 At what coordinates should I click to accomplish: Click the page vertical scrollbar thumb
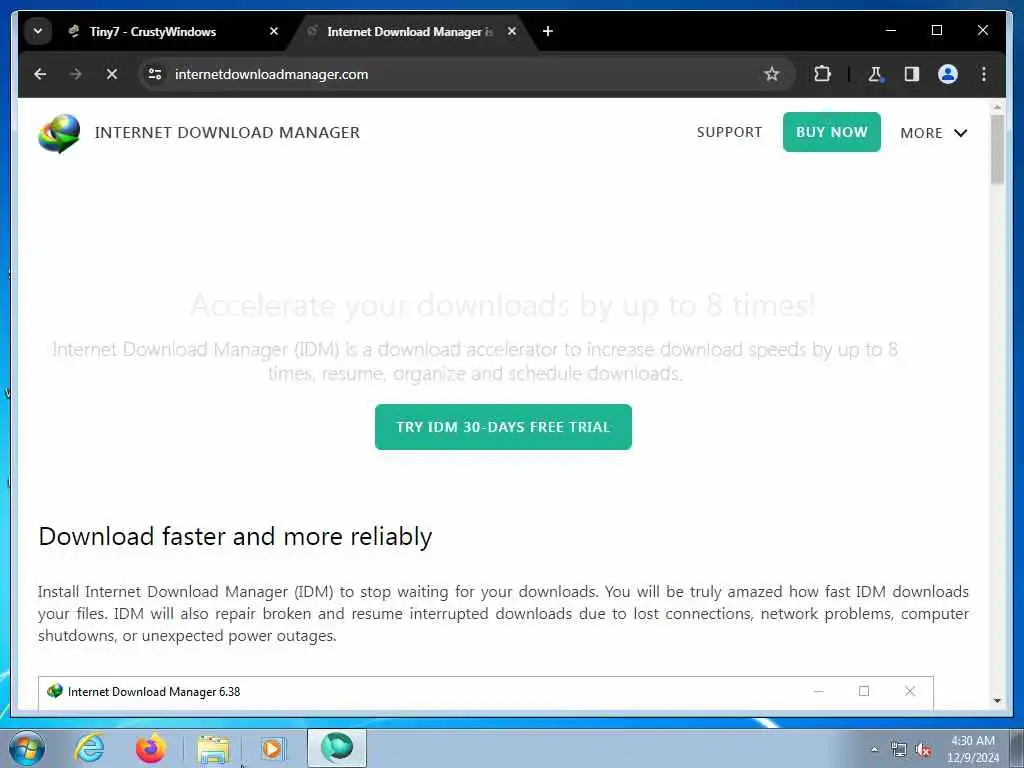coord(997,149)
